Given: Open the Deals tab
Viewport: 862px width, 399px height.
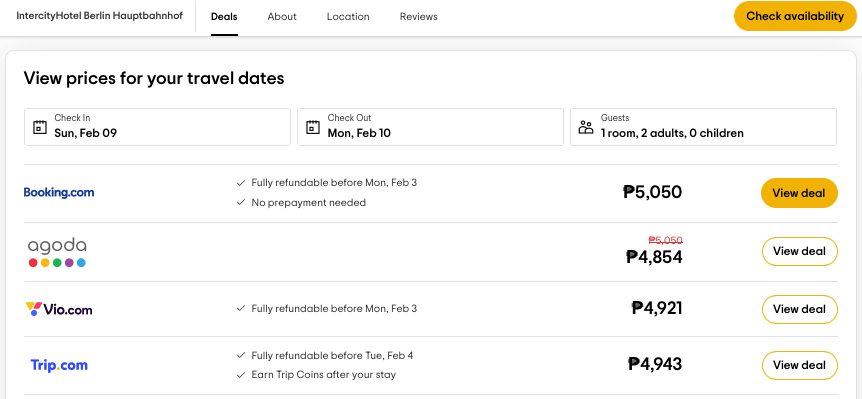Looking at the screenshot, I should pos(224,16).
